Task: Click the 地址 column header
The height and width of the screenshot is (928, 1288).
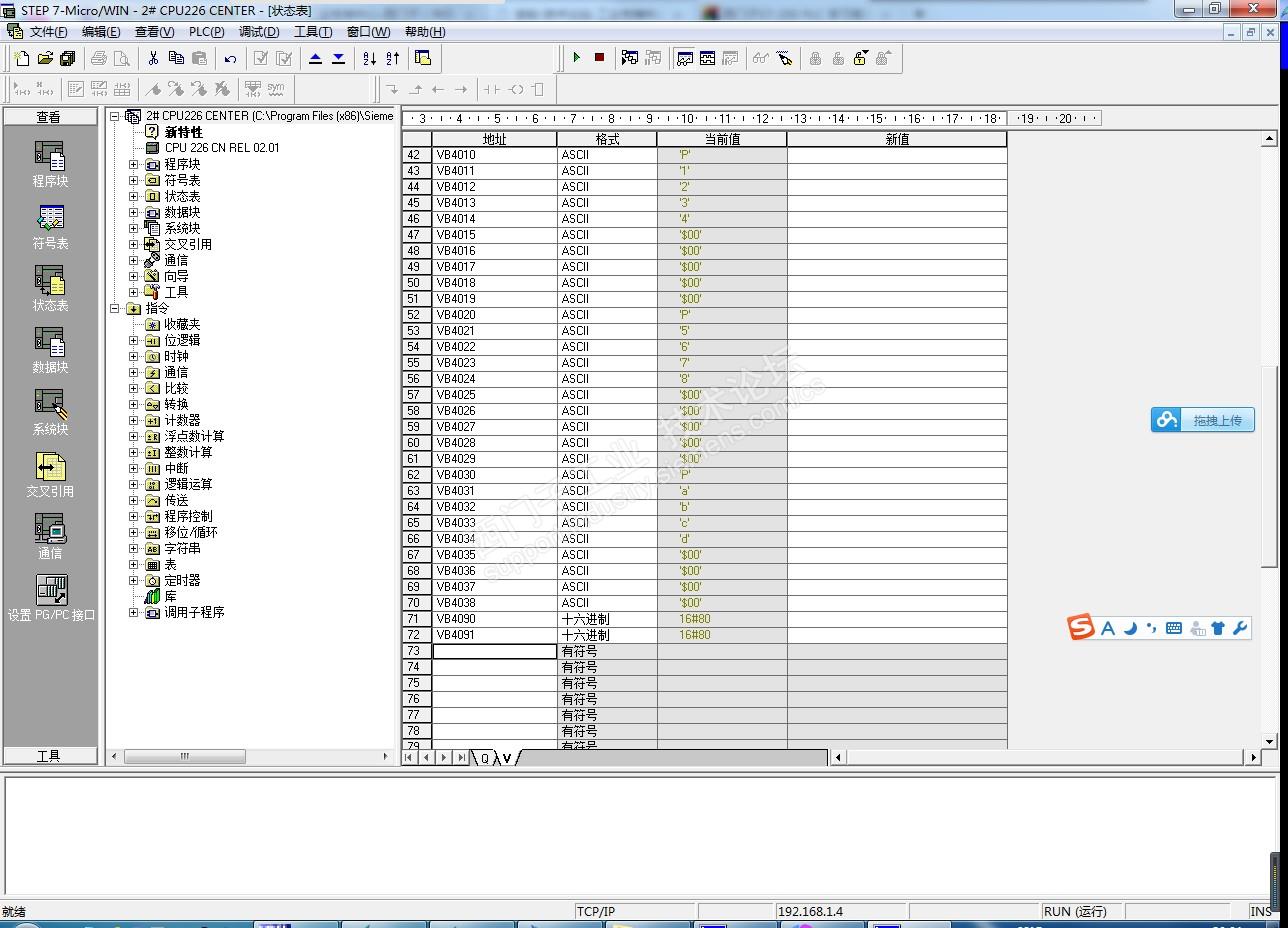Action: [494, 139]
